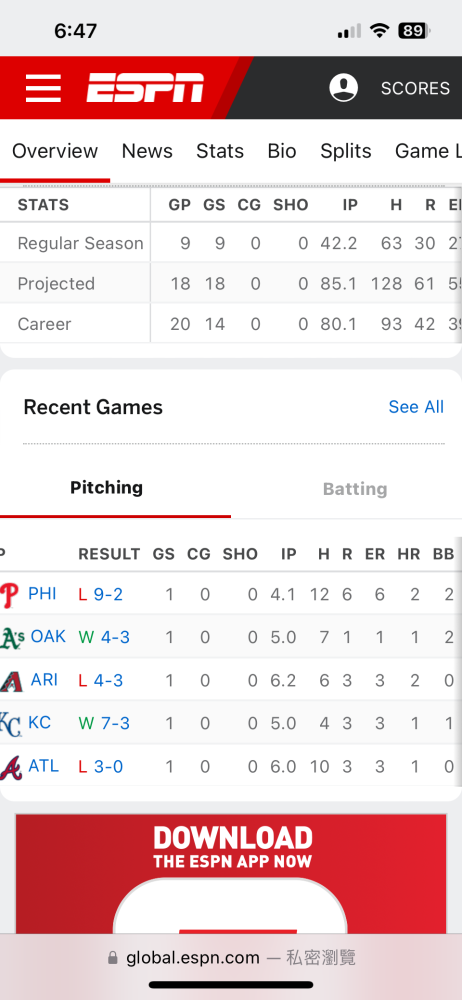
Task: Open the Bio tab
Action: pyautogui.click(x=282, y=151)
